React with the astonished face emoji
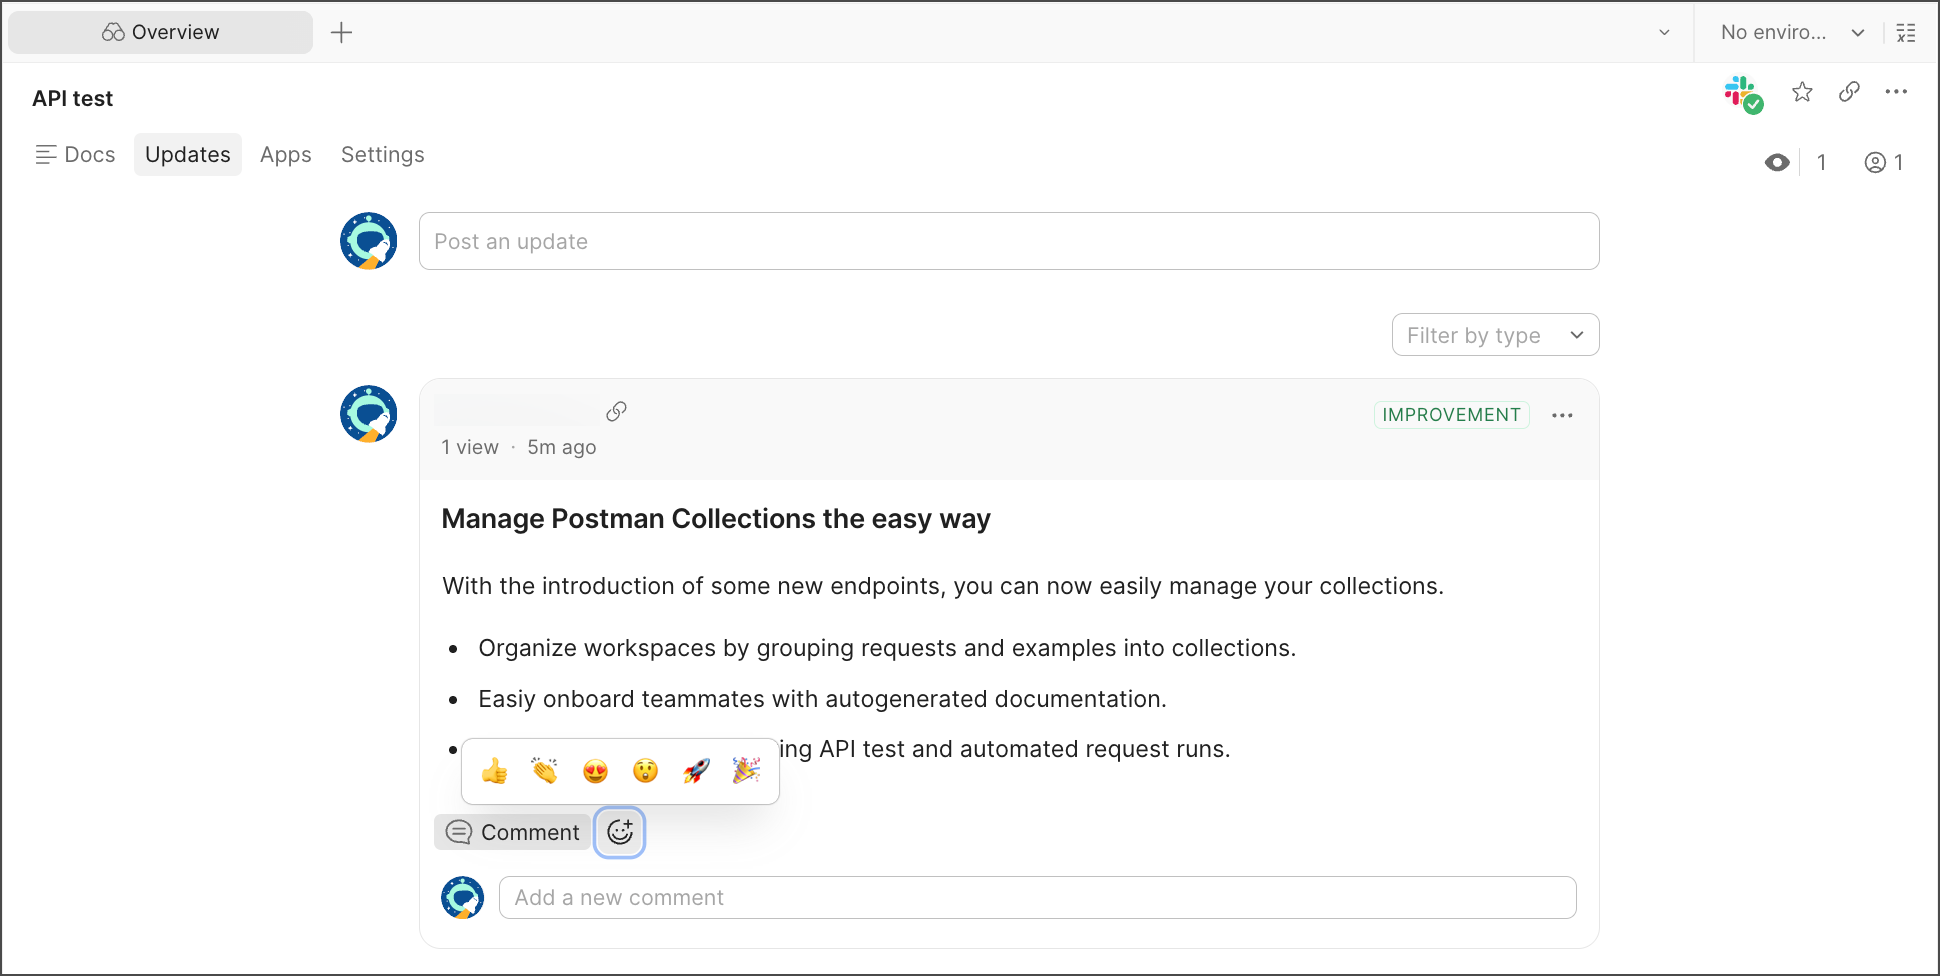Image resolution: width=1940 pixels, height=976 pixels. (646, 771)
